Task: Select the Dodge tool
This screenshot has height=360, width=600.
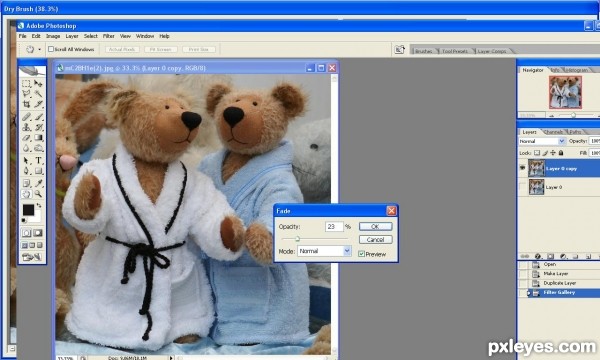Action: [x=38, y=148]
